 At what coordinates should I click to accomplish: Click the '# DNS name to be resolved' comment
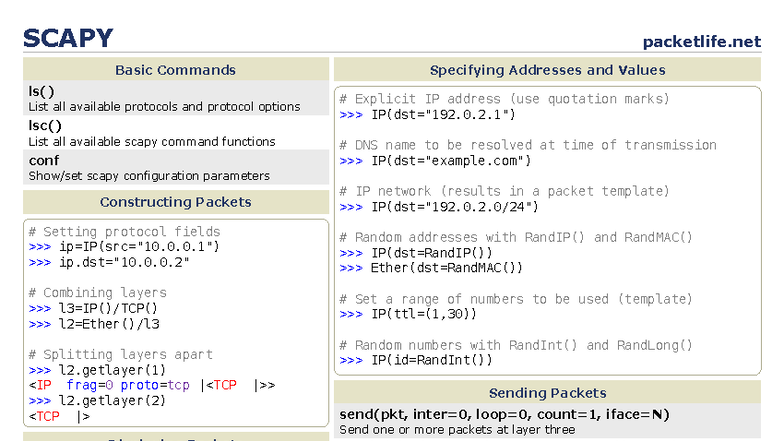pos(528,145)
